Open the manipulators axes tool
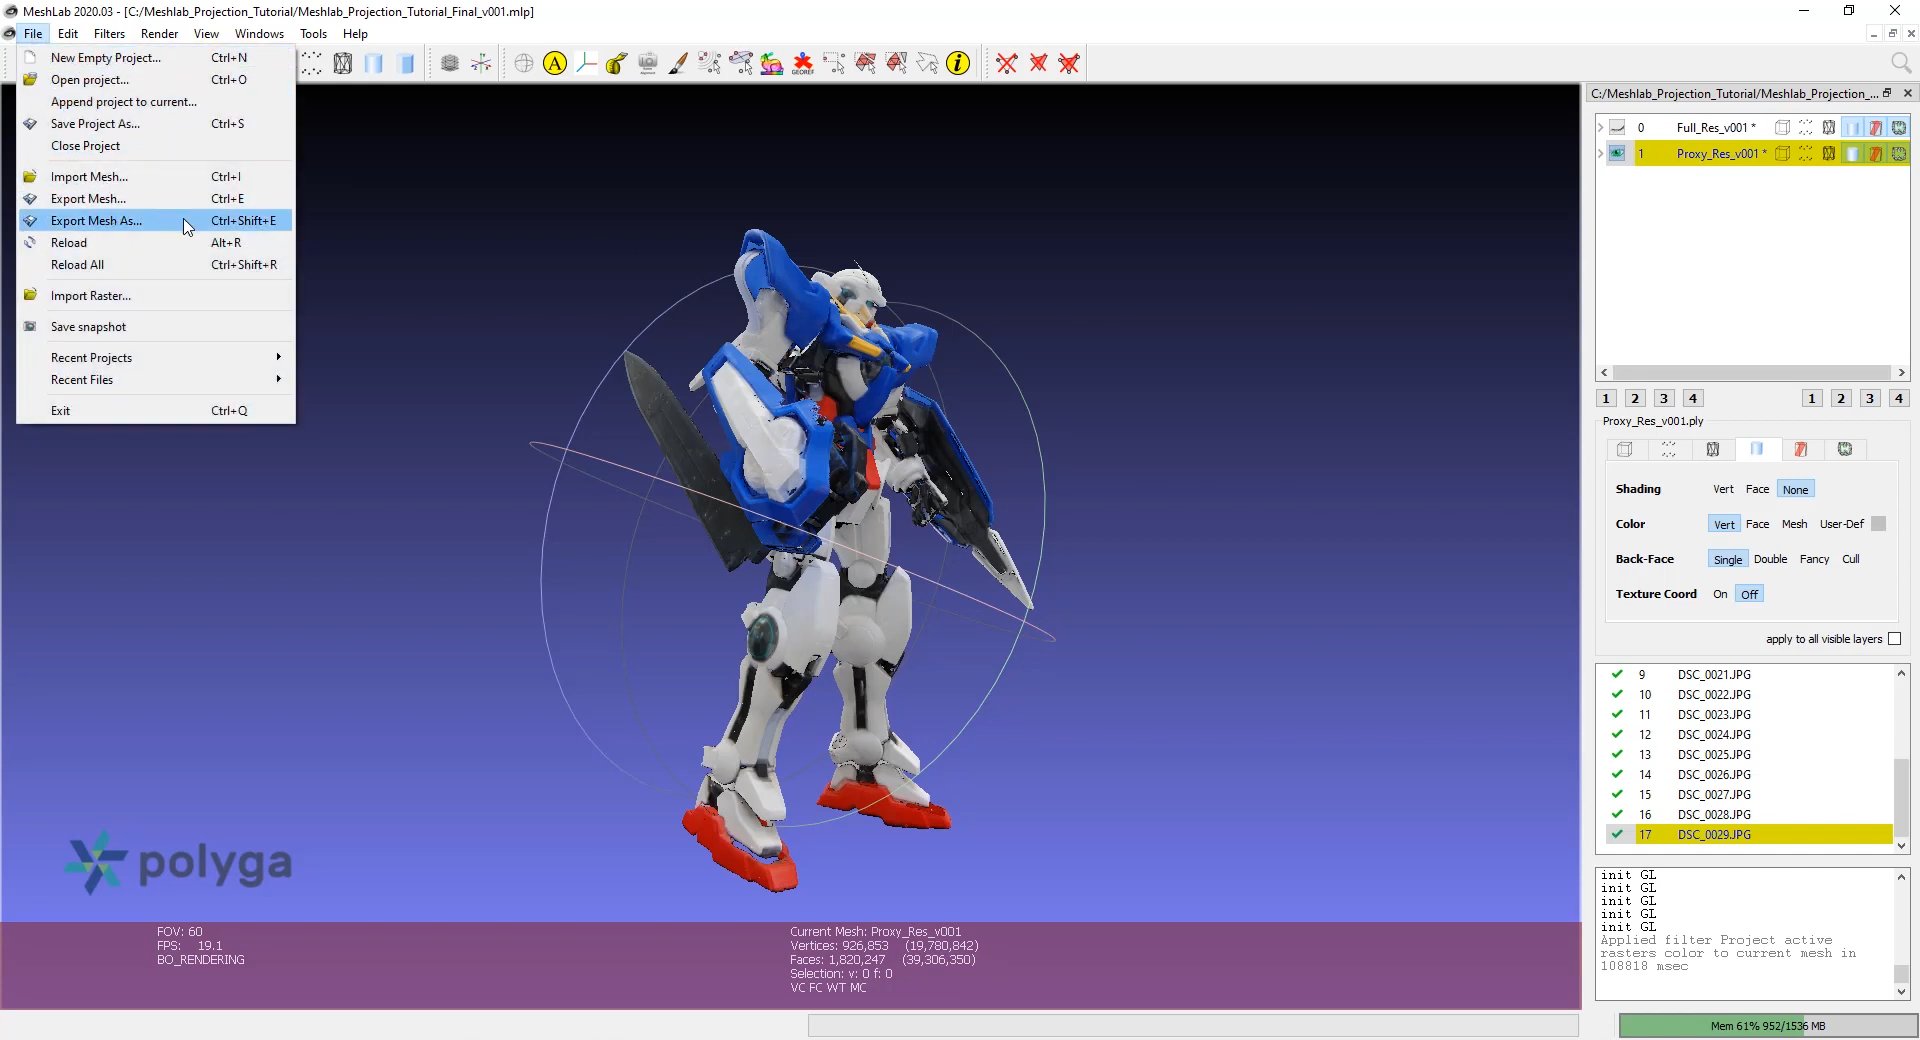The image size is (1920, 1040). click(x=586, y=64)
